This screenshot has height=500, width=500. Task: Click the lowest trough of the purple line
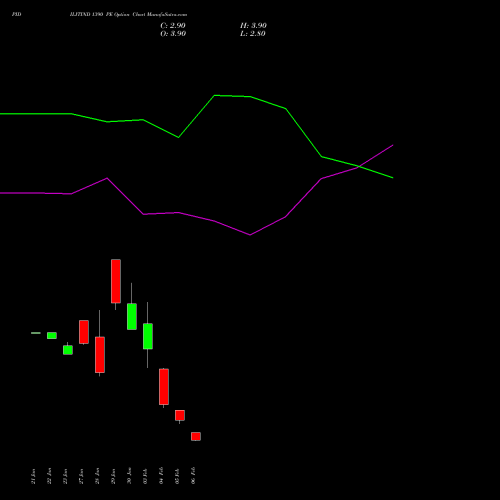tap(250, 235)
